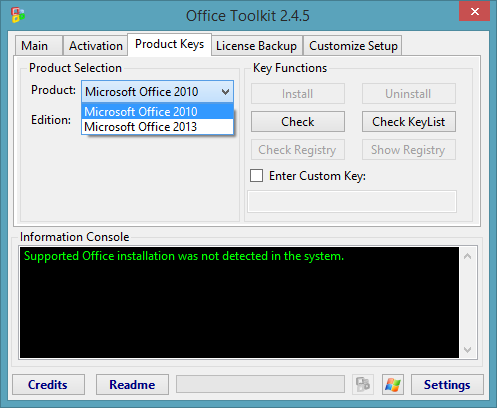Close the Office Toolkit window
The height and width of the screenshot is (408, 497).
tap(474, 12)
